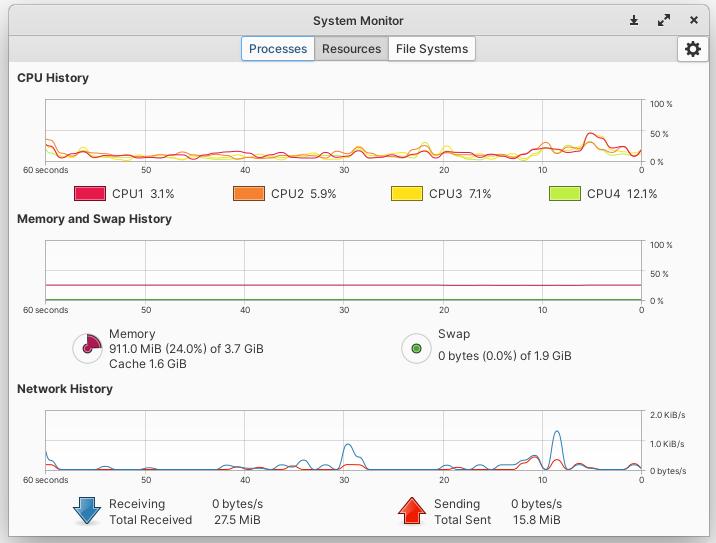The width and height of the screenshot is (716, 543).
Task: Open the settings gear menu
Action: [692, 49]
